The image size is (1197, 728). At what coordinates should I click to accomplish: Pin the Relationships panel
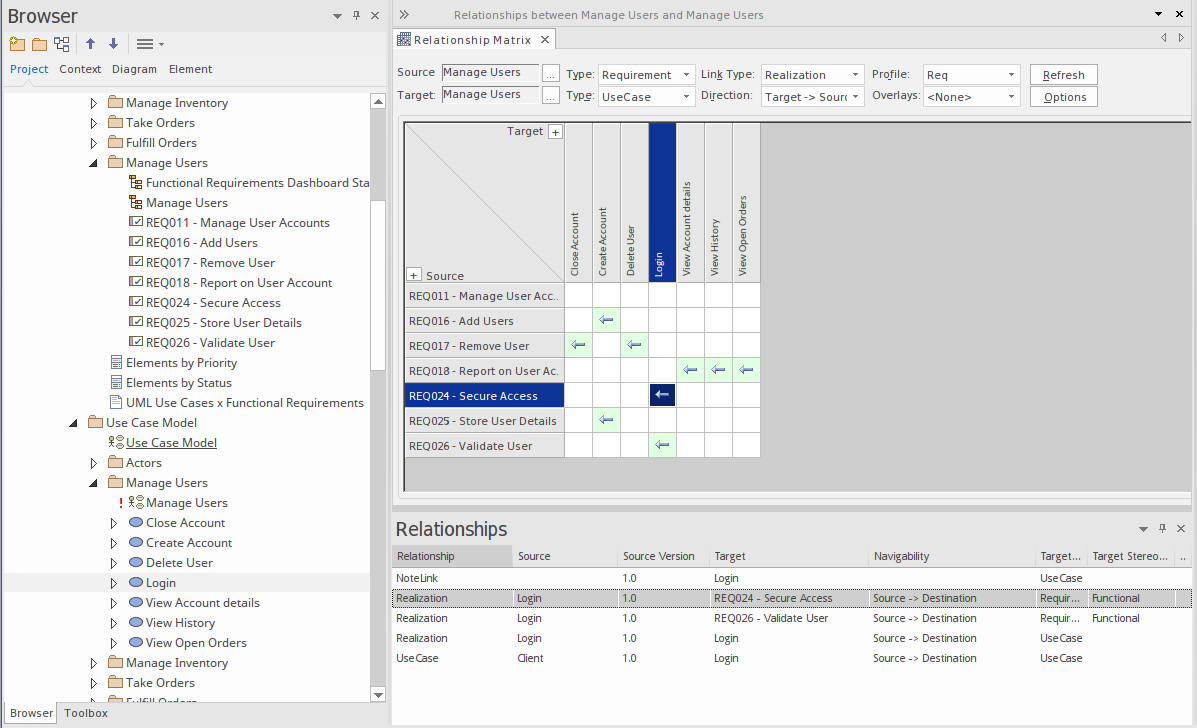1162,528
